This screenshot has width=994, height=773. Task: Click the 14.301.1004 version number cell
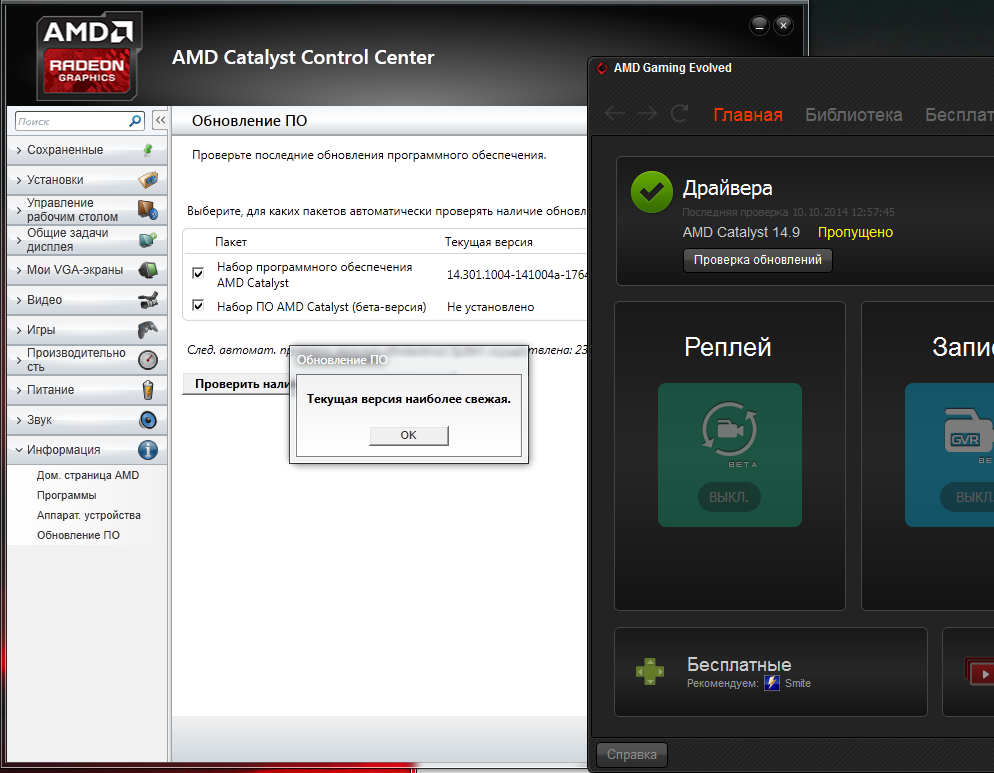click(x=517, y=275)
